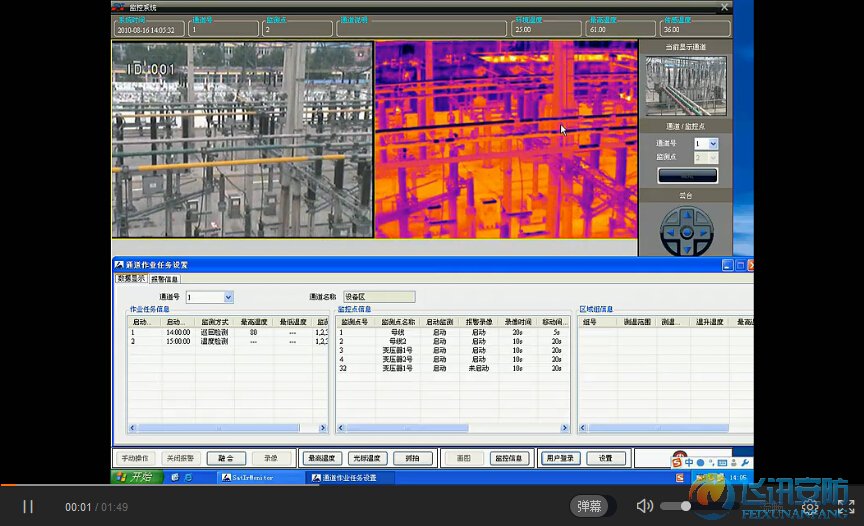Select the 数据显示 tab

pos(131,279)
